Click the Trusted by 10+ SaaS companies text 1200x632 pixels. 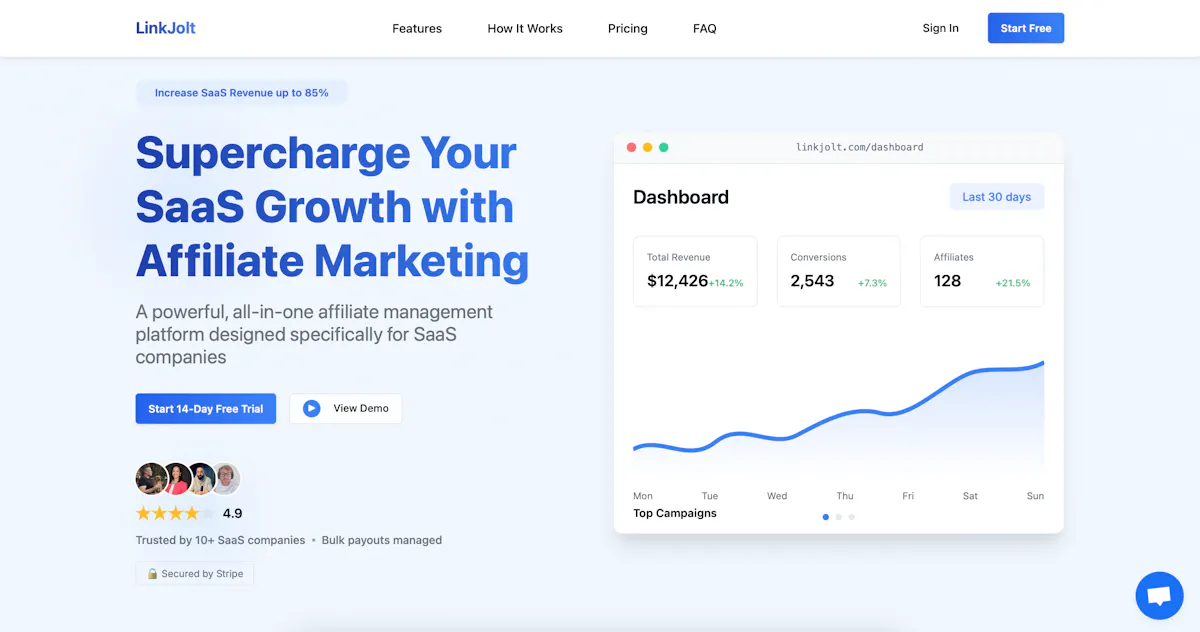point(221,540)
